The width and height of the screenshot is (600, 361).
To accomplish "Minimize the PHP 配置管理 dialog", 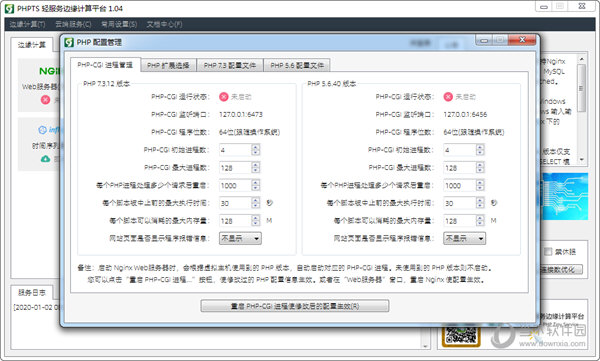I will pyautogui.click(x=484, y=40).
